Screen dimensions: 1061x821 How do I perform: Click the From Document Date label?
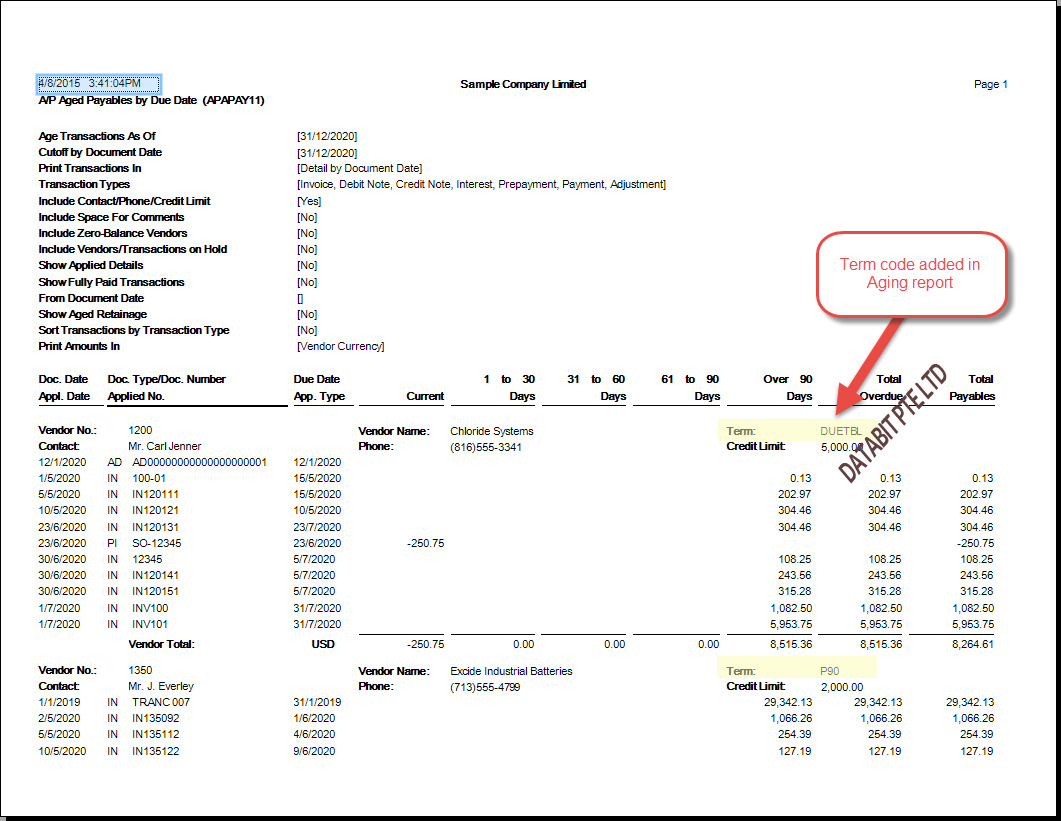click(x=91, y=298)
